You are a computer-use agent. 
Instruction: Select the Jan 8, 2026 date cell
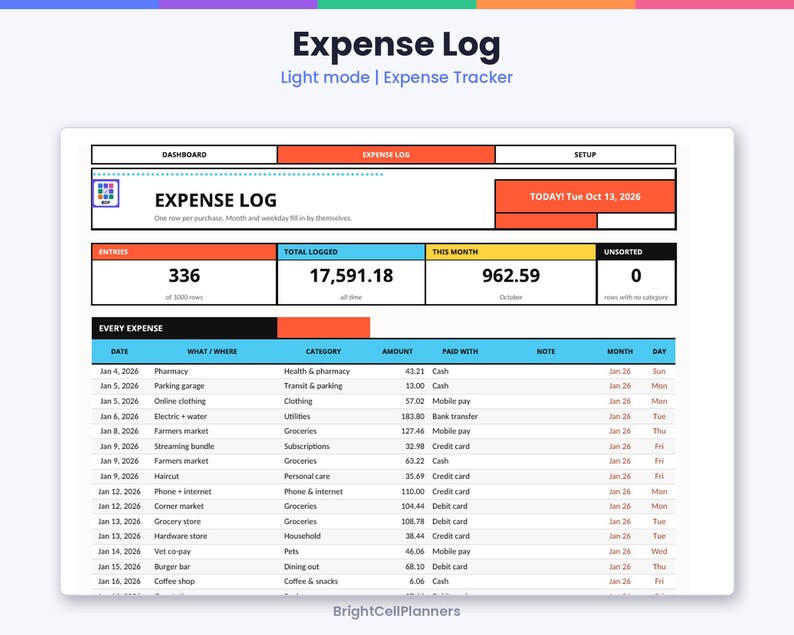(120, 431)
